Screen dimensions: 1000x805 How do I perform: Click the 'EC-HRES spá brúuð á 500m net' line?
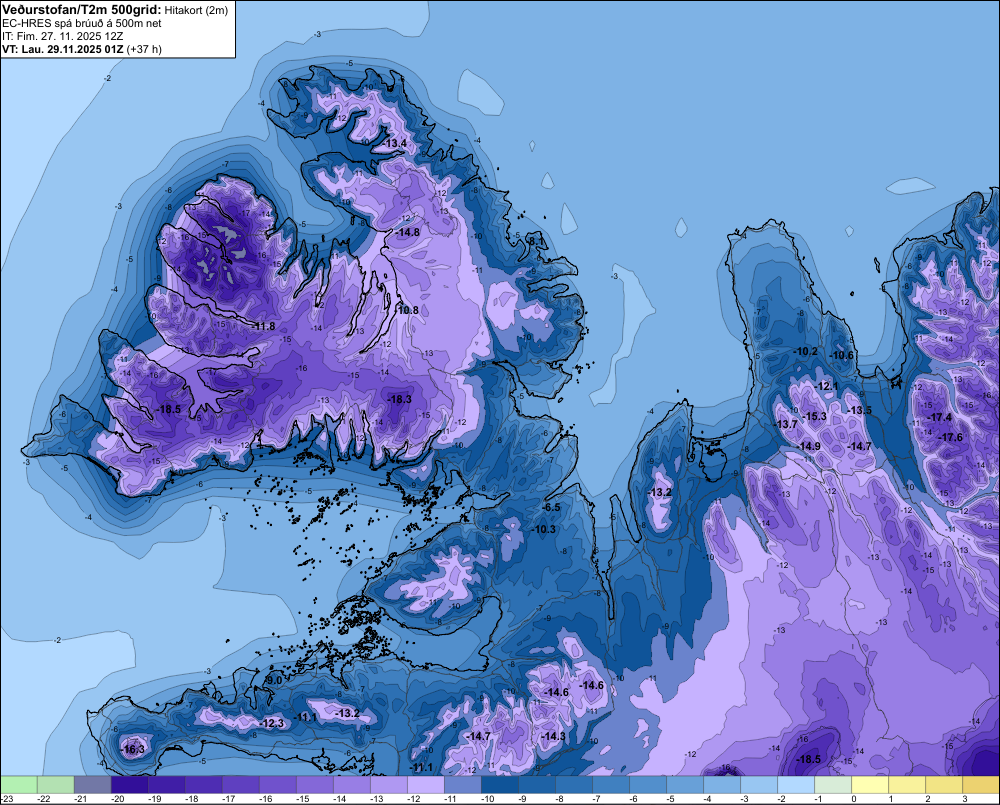click(82, 23)
